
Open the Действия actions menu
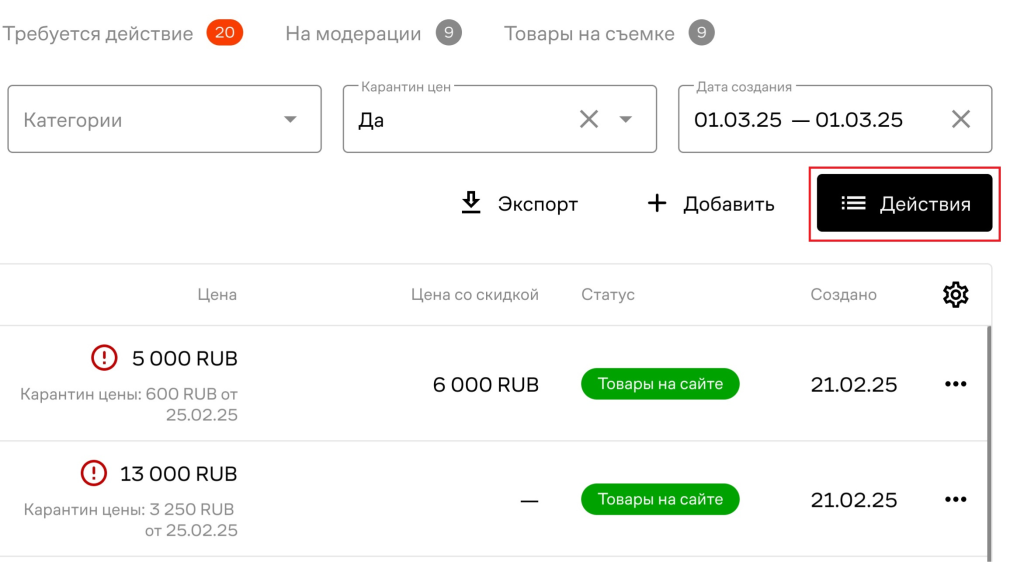904,204
